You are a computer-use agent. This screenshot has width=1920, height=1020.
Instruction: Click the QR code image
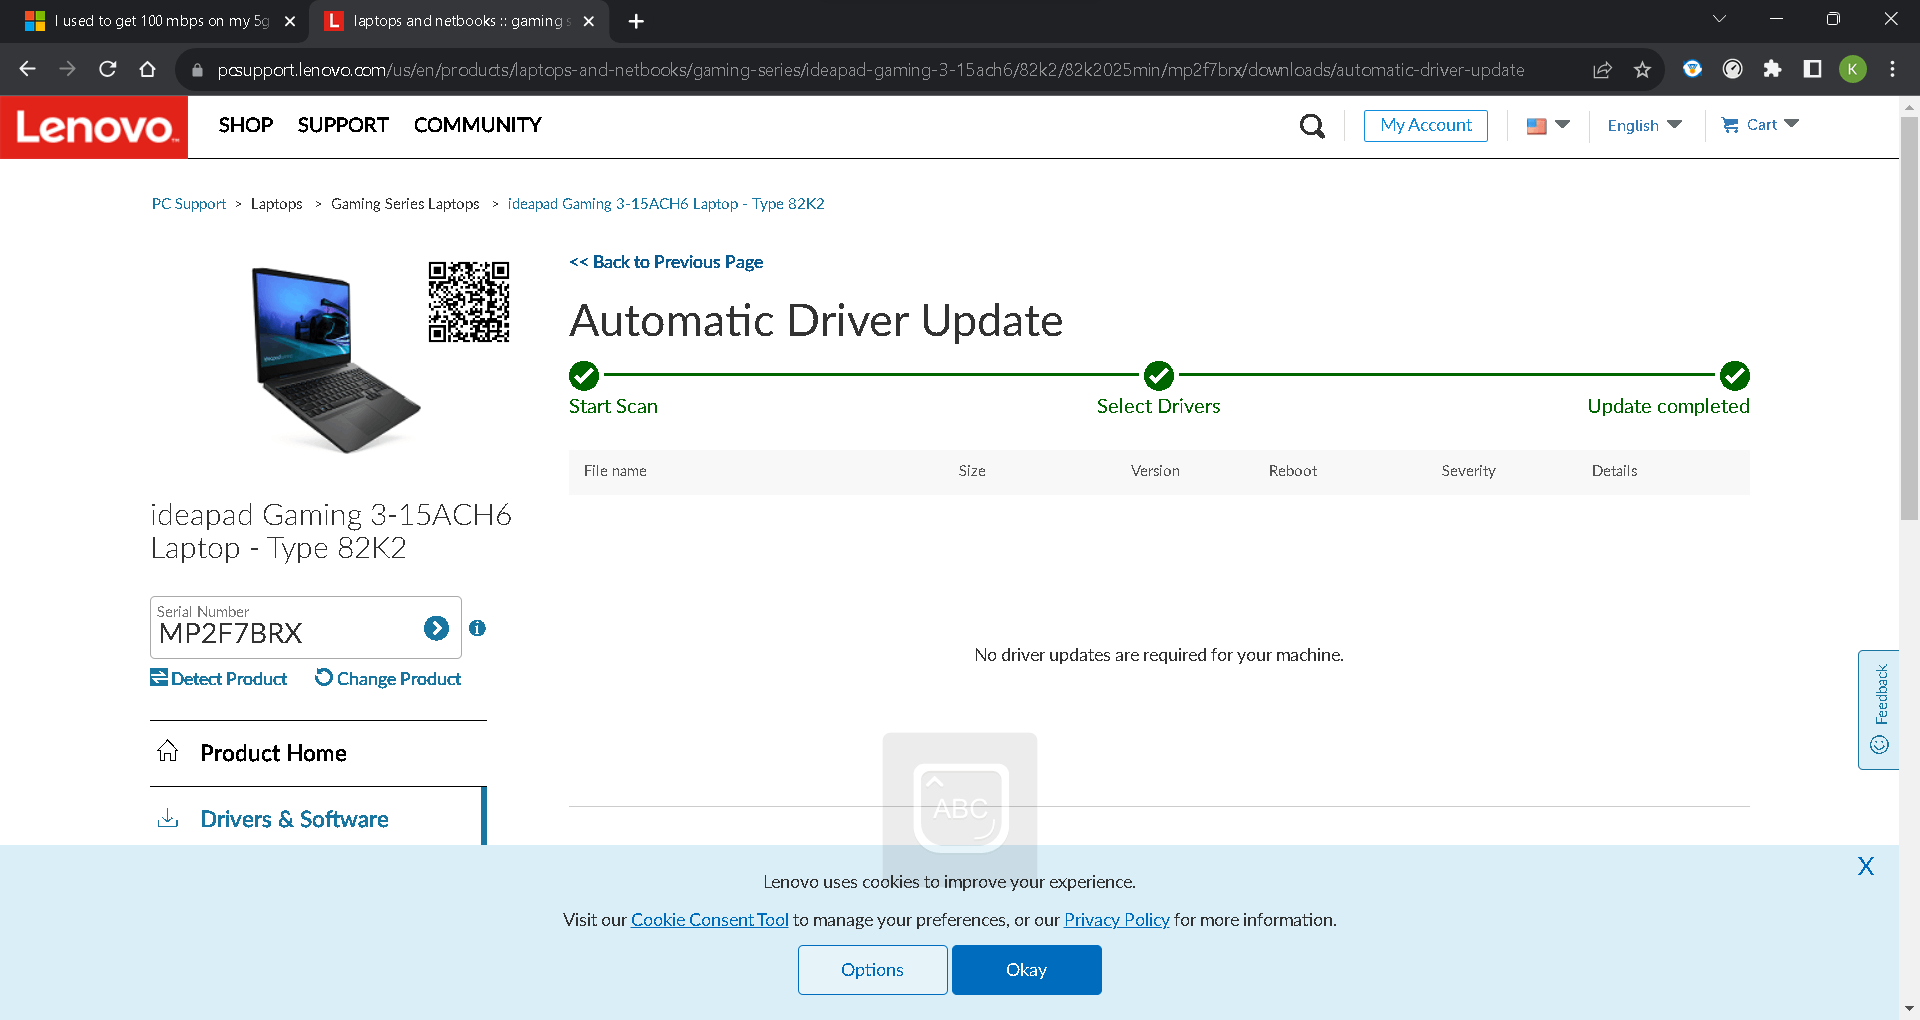click(x=469, y=302)
